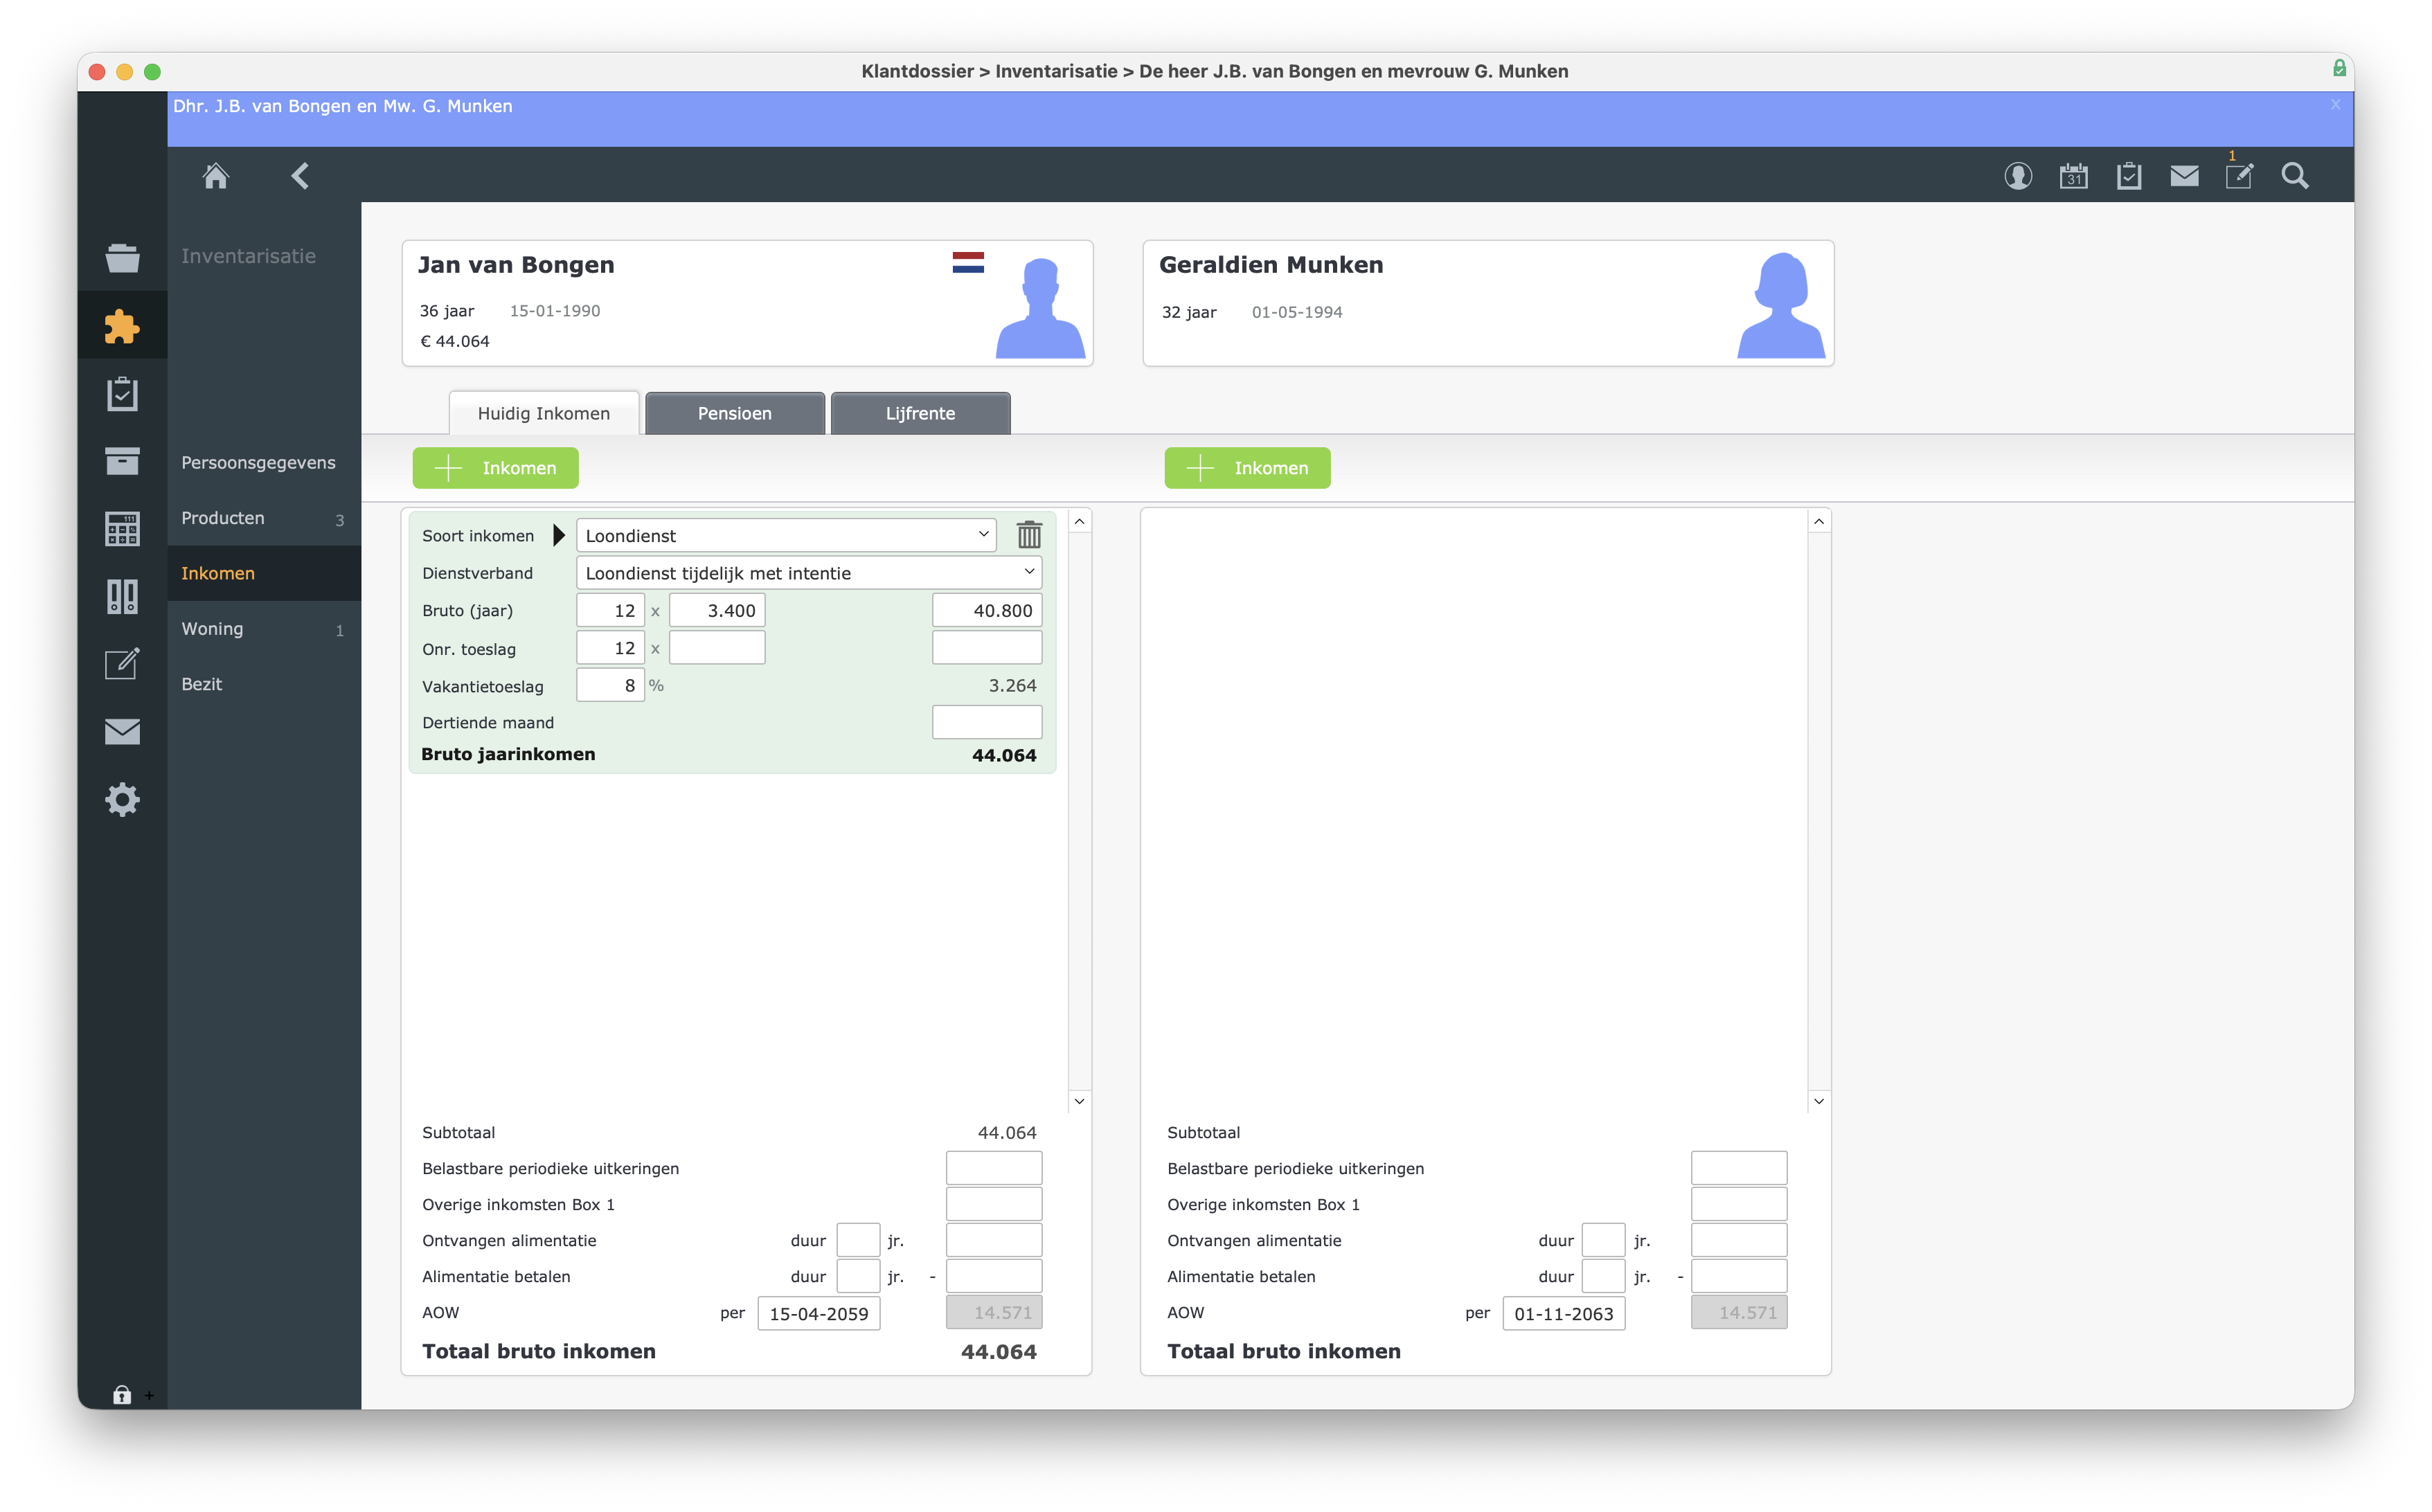Screen dimensions: 2432x1512
Task: Open settings gear in sidebar
Action: (x=122, y=799)
